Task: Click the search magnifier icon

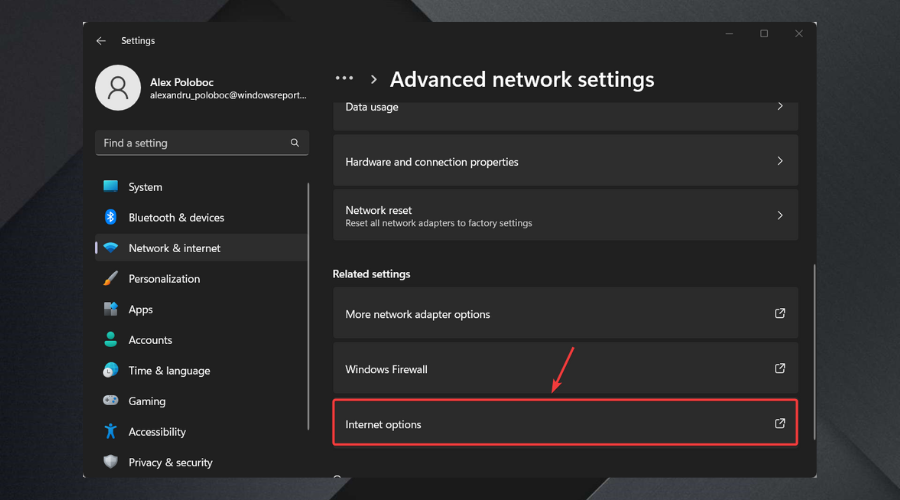Action: tap(295, 143)
